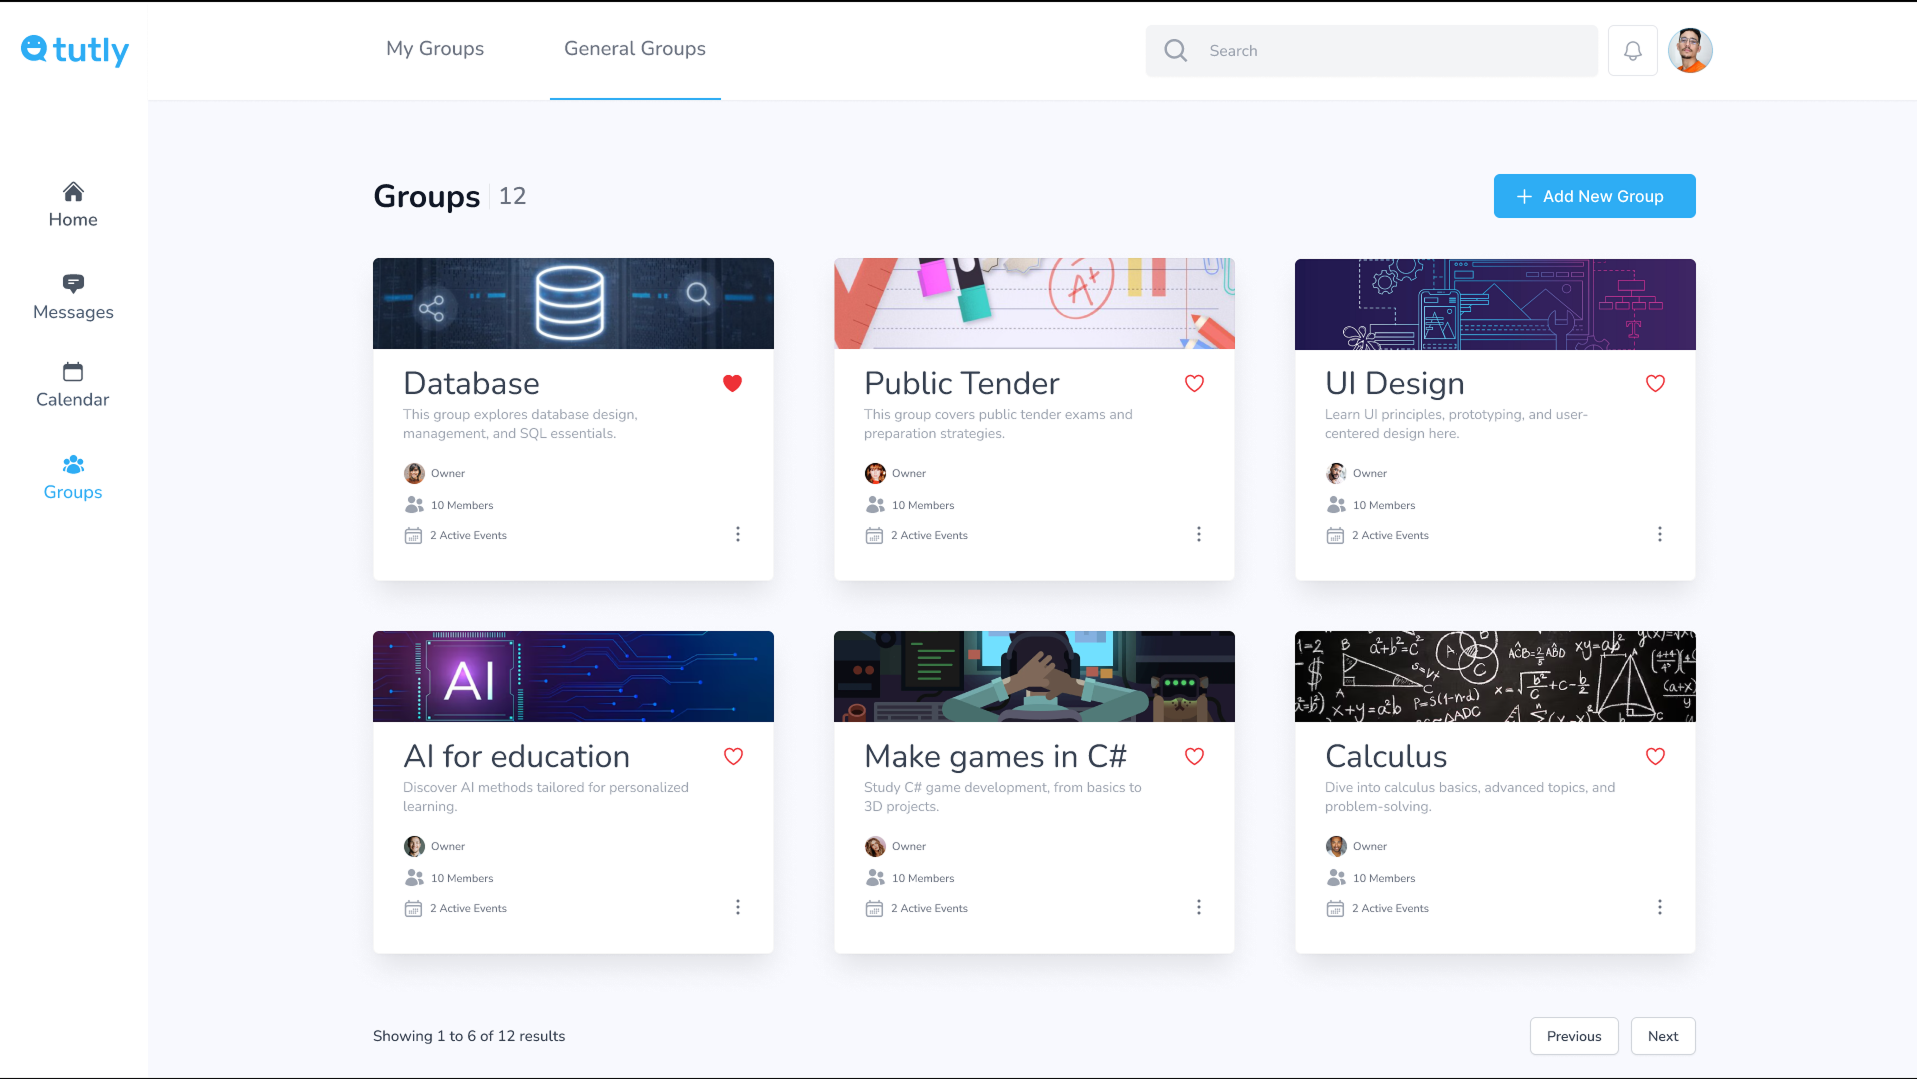This screenshot has width=1917, height=1079.
Task: Favorite the Public Tender group
Action: (1194, 383)
